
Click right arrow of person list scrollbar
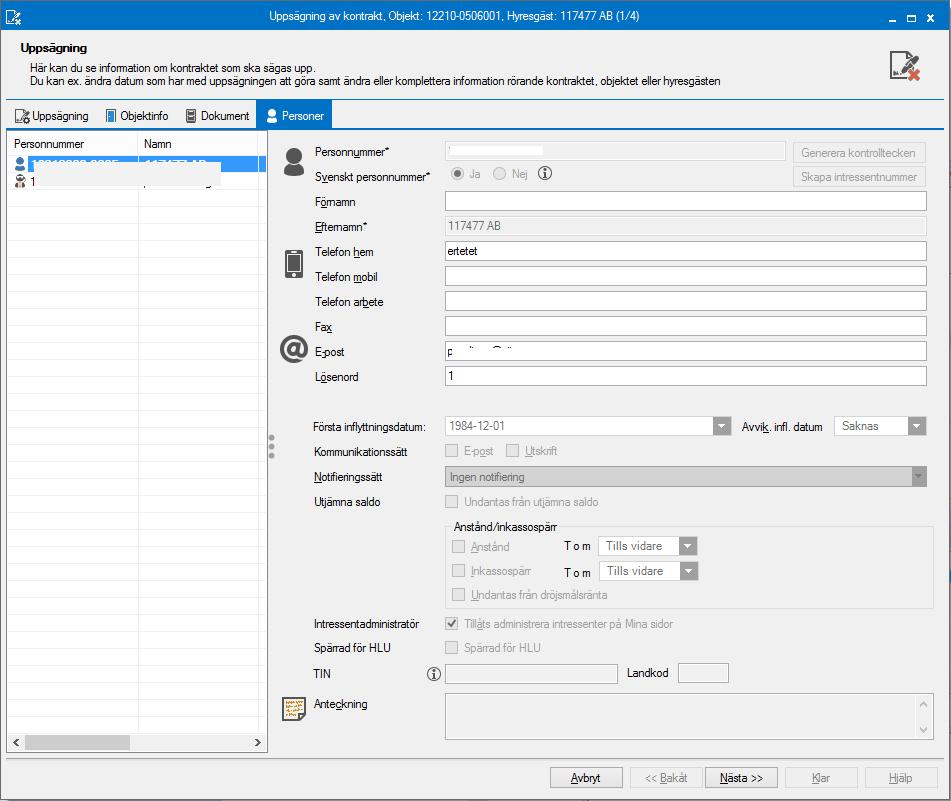click(x=258, y=742)
